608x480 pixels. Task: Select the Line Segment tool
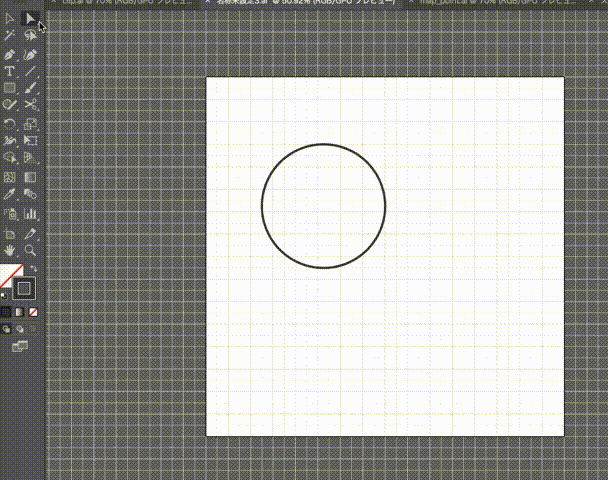pyautogui.click(x=31, y=71)
